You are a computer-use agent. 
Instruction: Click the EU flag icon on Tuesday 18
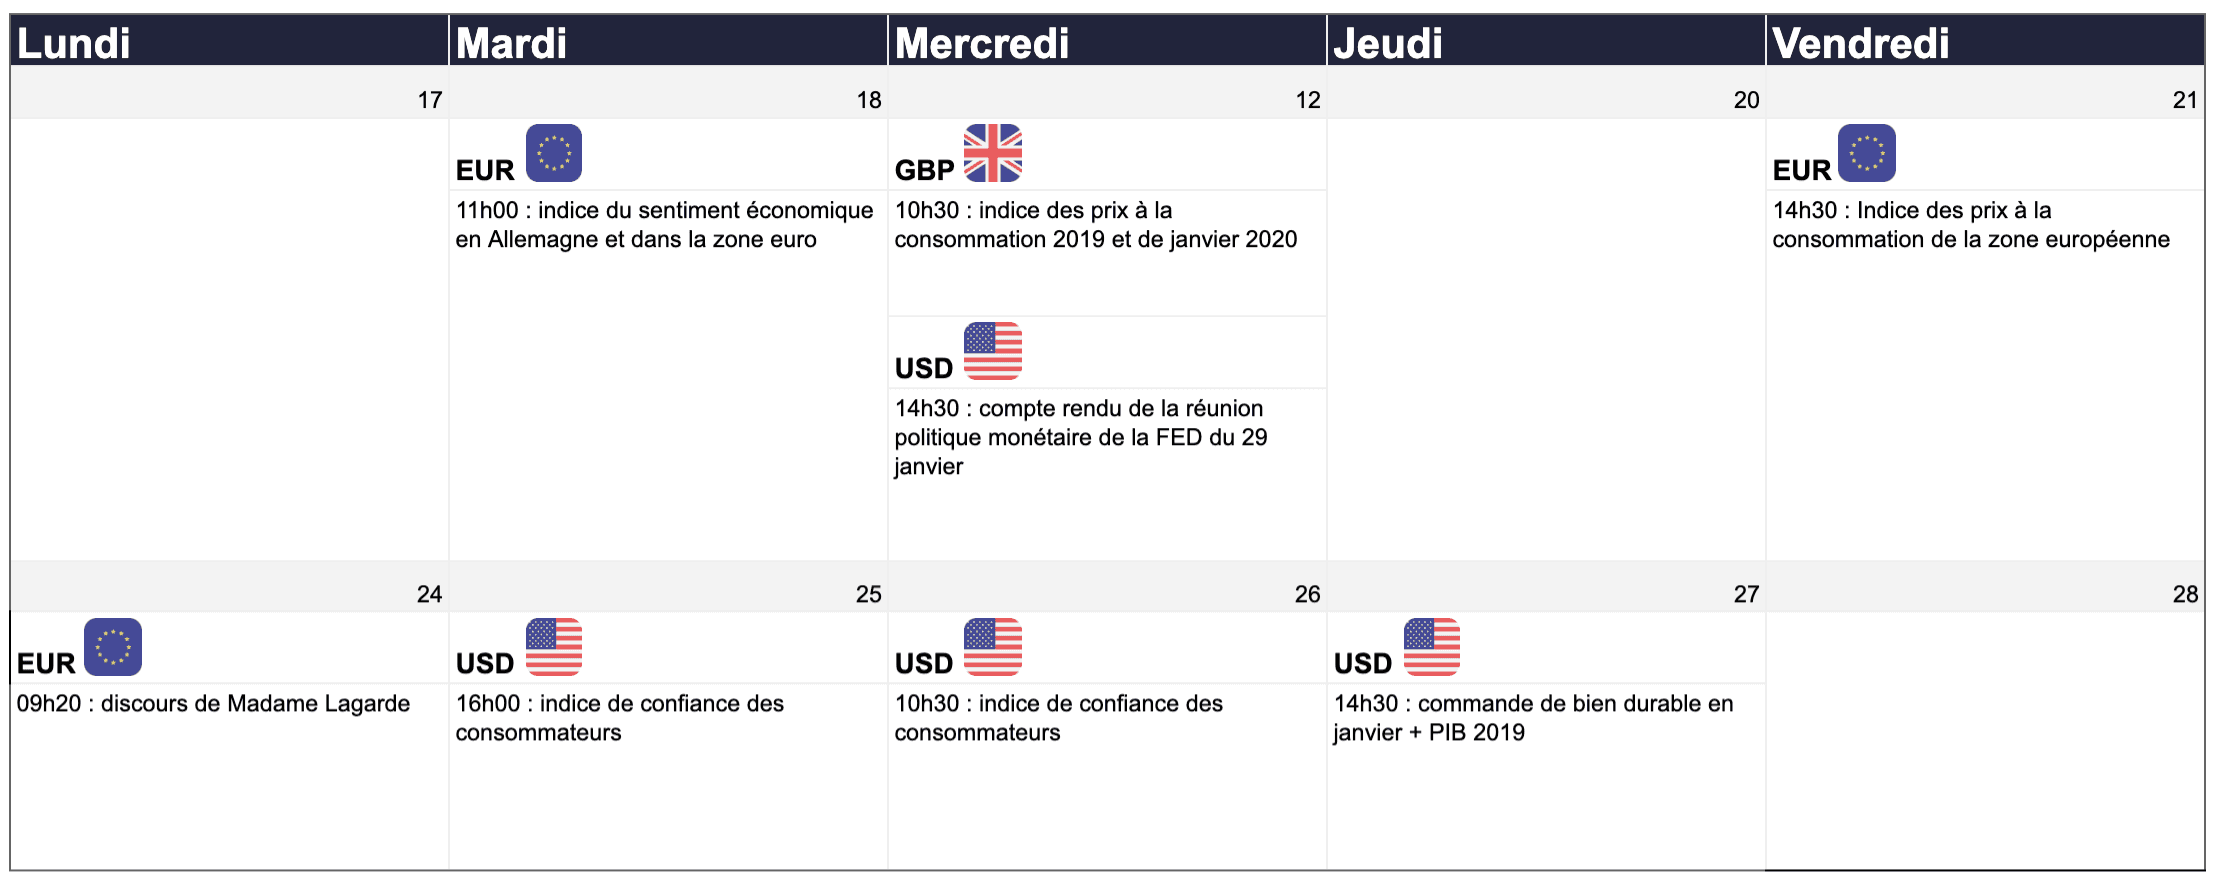553,153
